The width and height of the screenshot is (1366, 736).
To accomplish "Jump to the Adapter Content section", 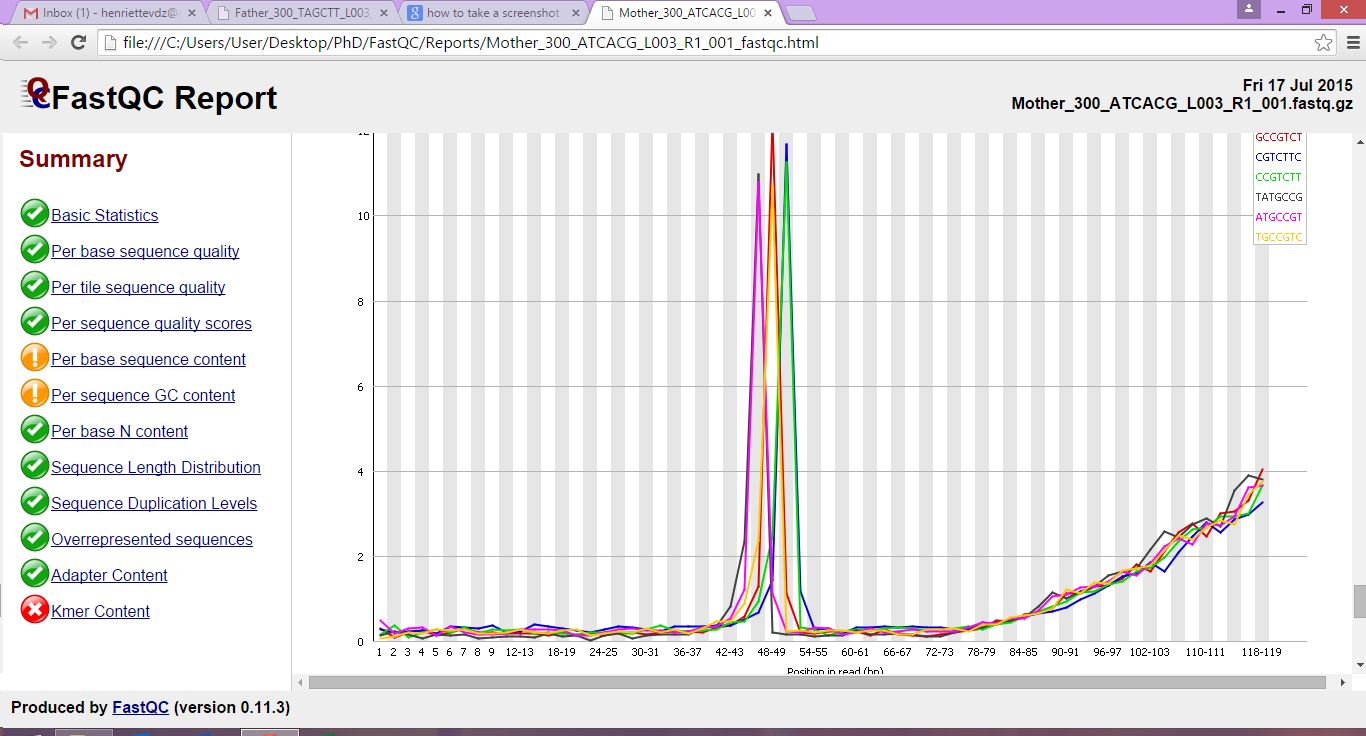I will click(109, 575).
